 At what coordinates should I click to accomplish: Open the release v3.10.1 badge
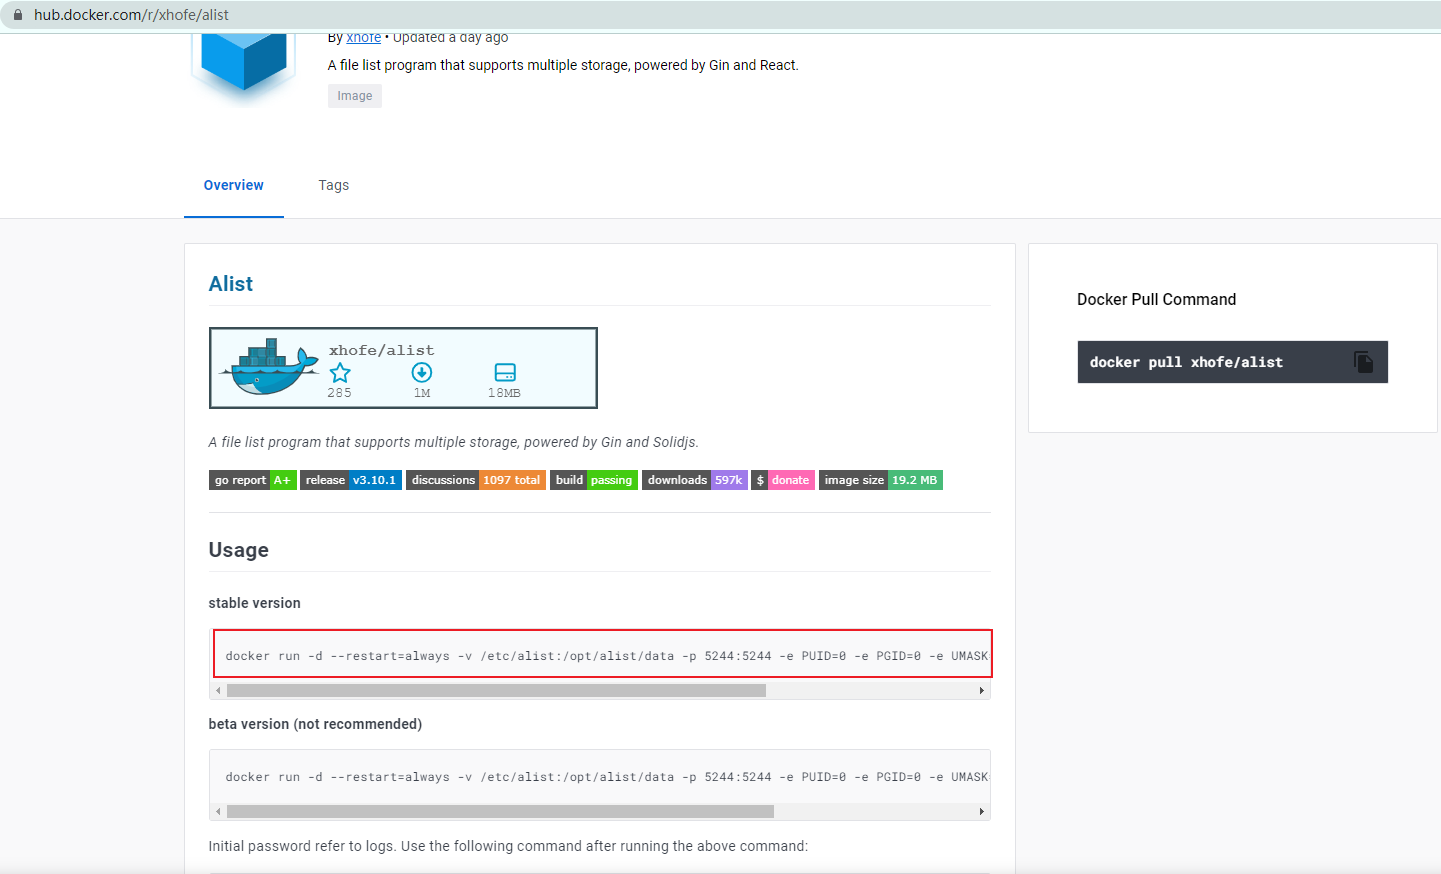351,480
